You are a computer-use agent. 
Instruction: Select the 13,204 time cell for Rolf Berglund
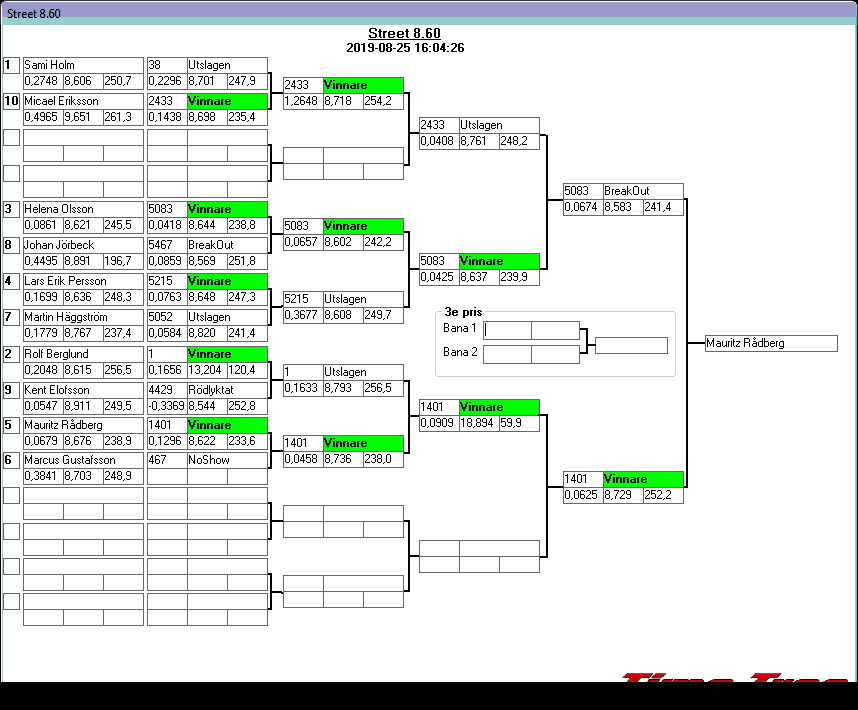[207, 370]
